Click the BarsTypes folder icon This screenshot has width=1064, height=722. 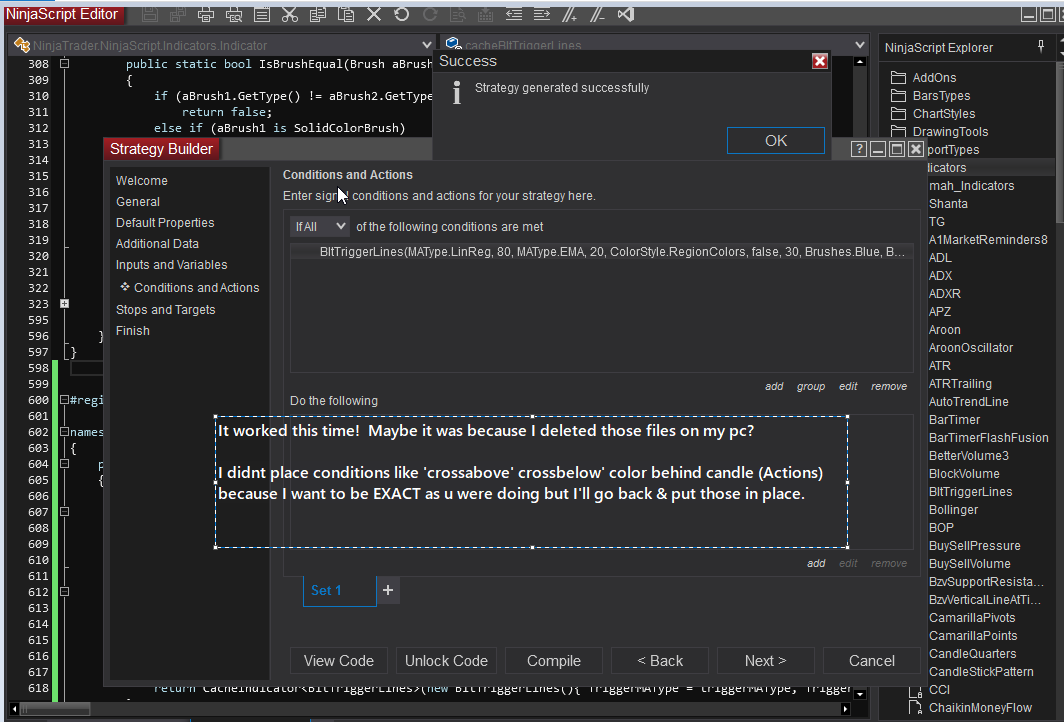pyautogui.click(x=898, y=95)
